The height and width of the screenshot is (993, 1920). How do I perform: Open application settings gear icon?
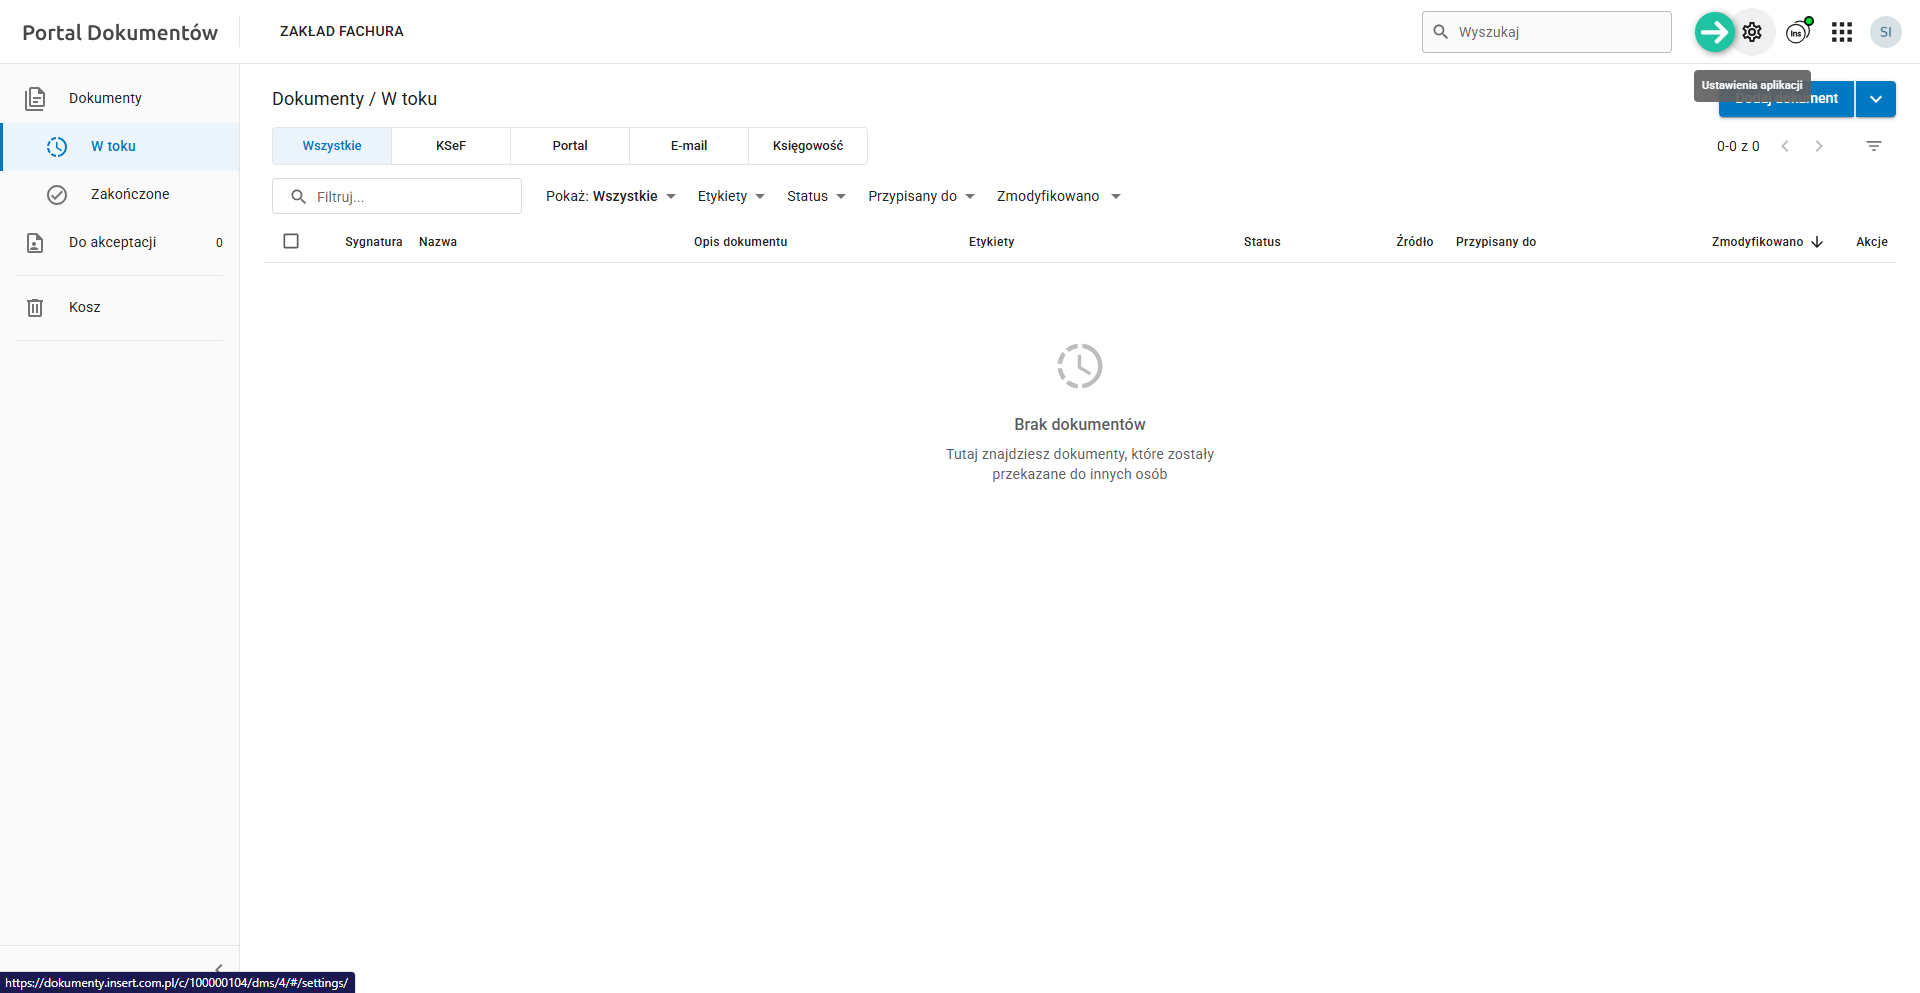point(1752,32)
